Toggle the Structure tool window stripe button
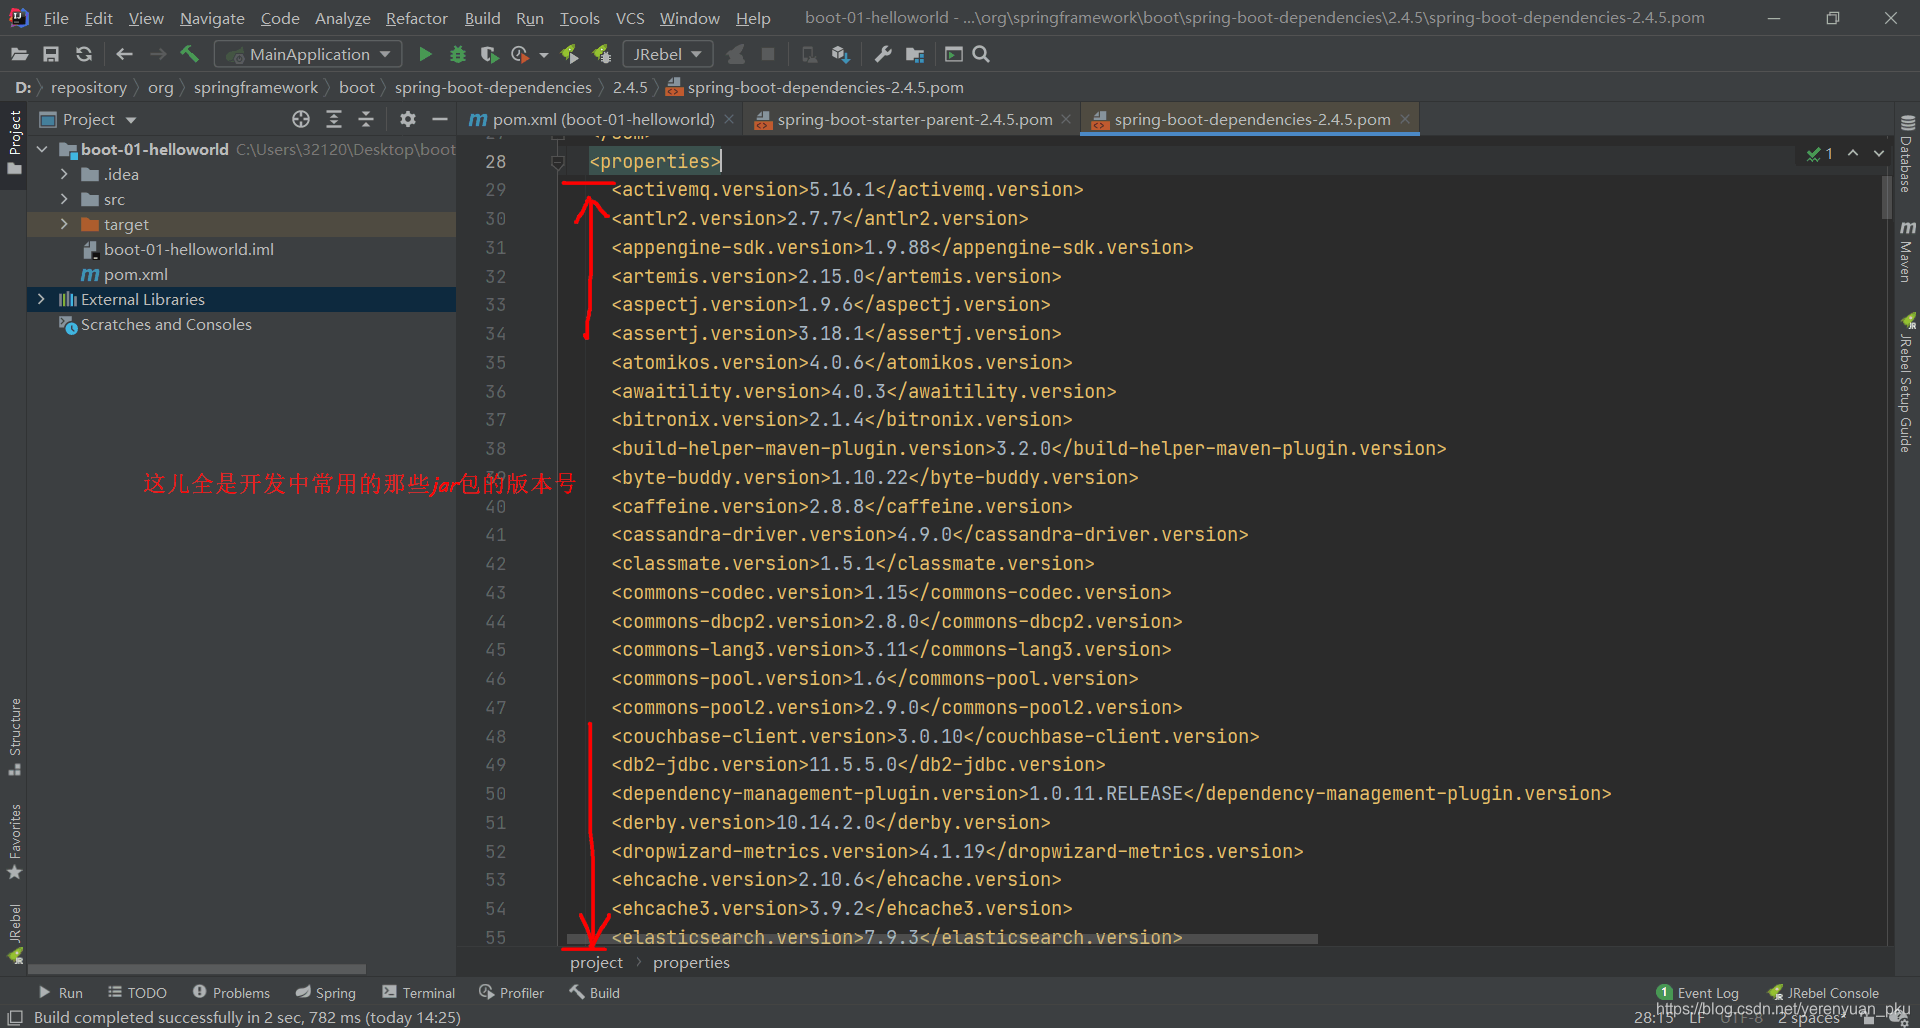This screenshot has width=1920, height=1028. 14,737
